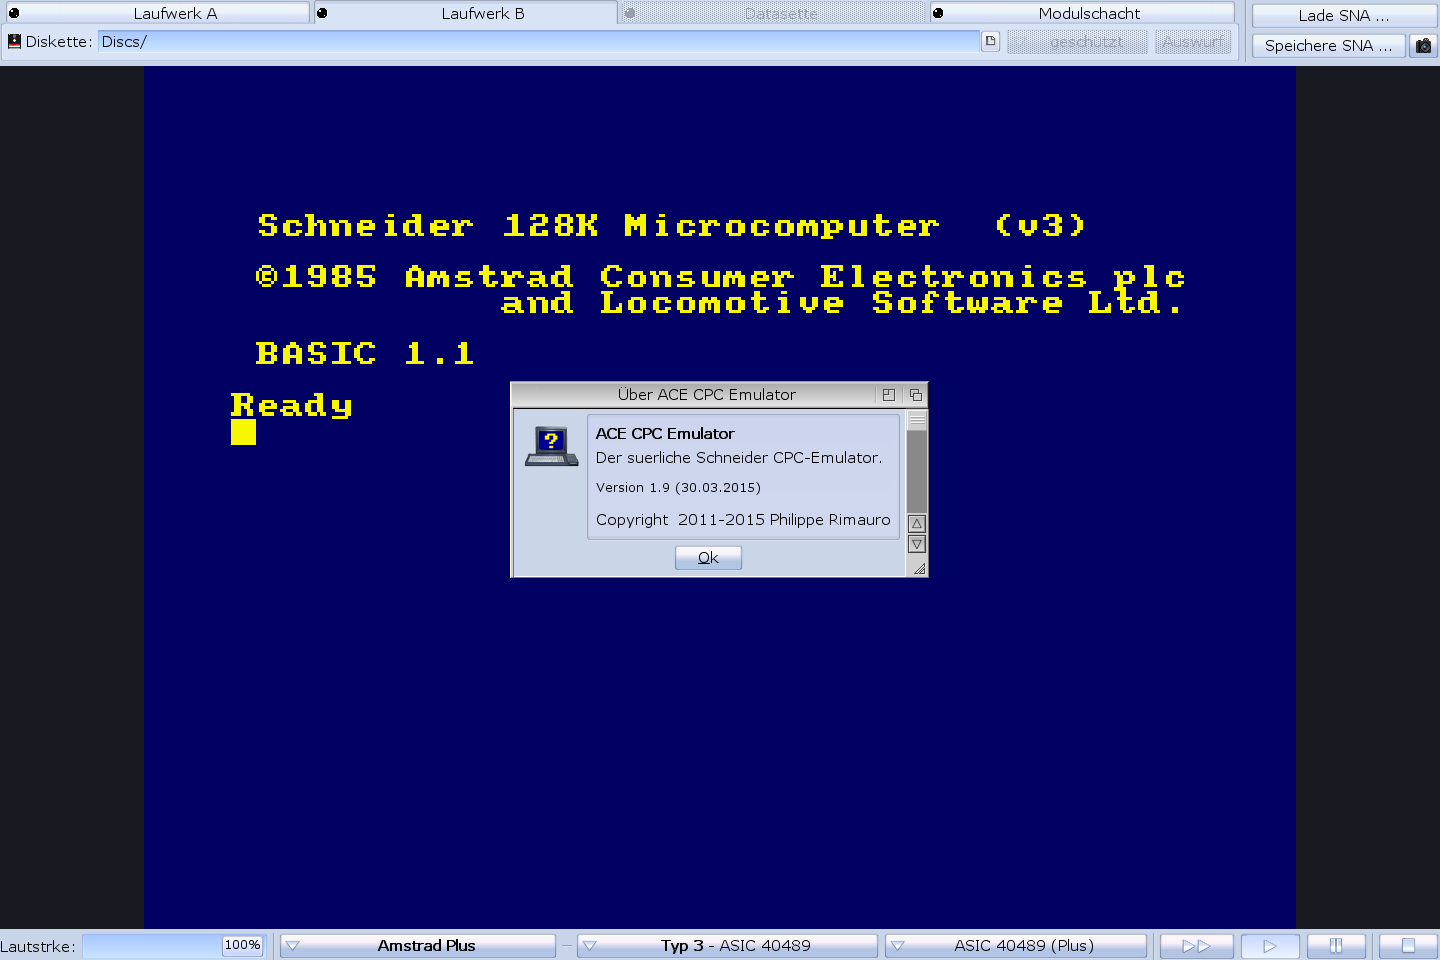Confirm the about dialog with Ok
The height and width of the screenshot is (960, 1440).
point(708,557)
